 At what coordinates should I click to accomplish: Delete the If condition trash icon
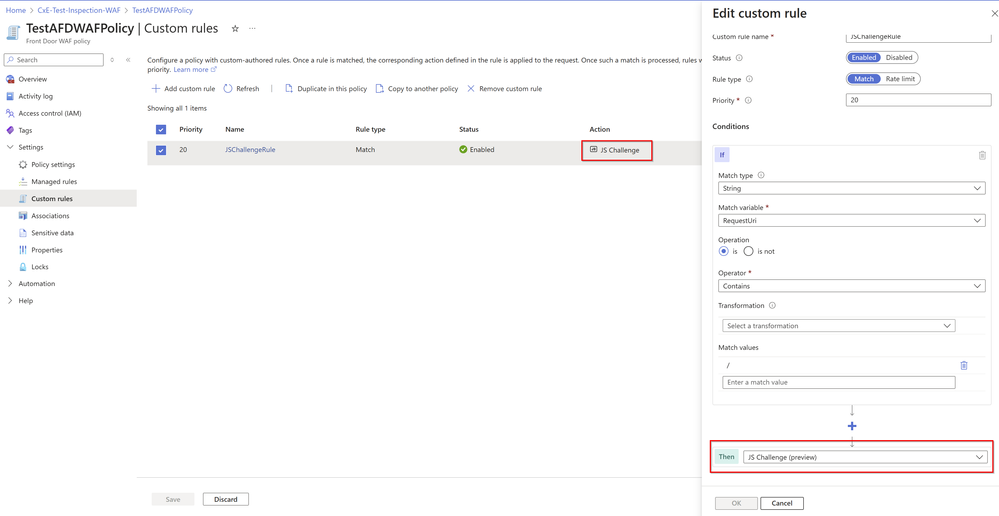982,155
